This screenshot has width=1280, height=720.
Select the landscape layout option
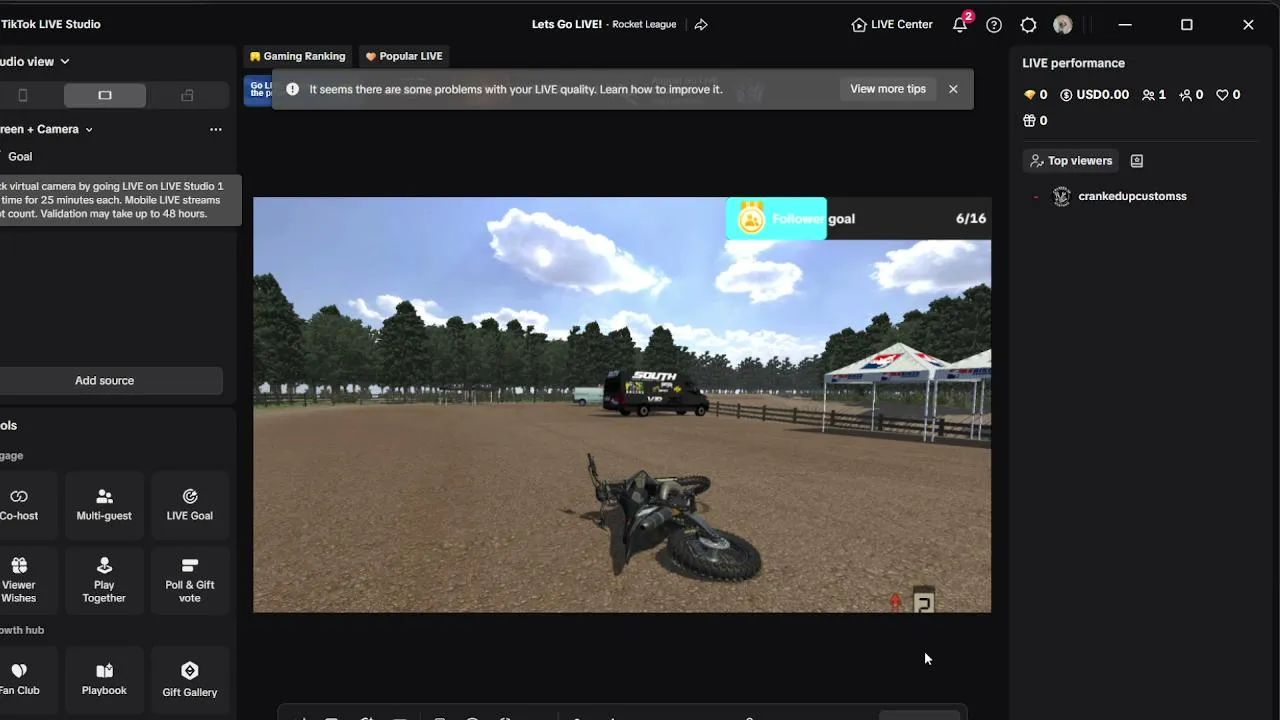click(x=105, y=95)
